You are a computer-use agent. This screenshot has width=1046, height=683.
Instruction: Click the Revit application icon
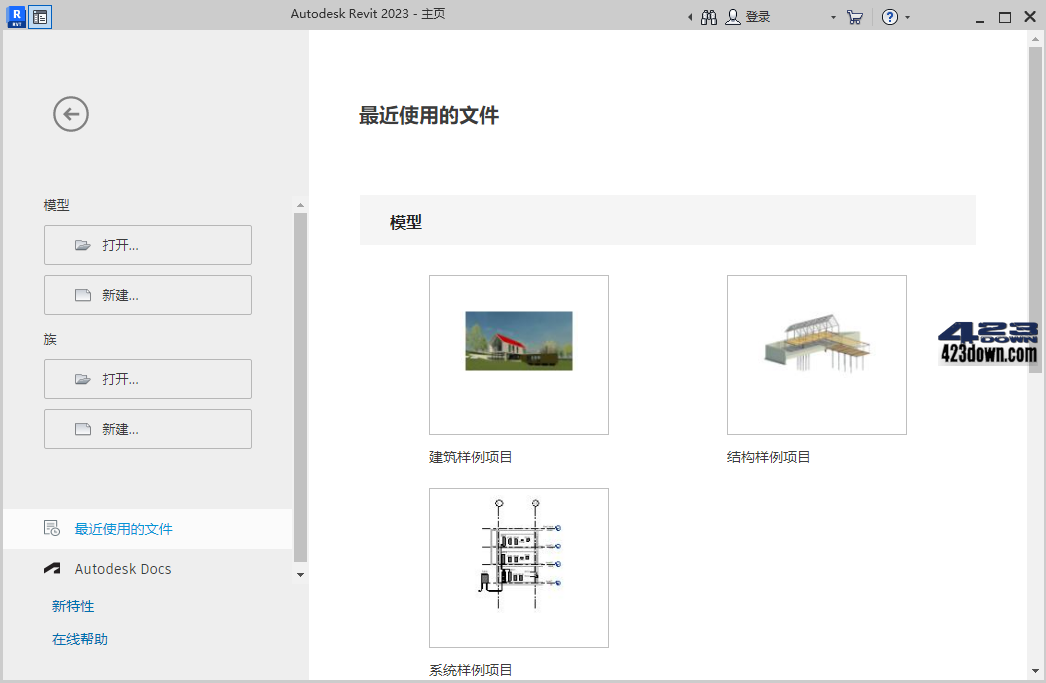(15, 17)
